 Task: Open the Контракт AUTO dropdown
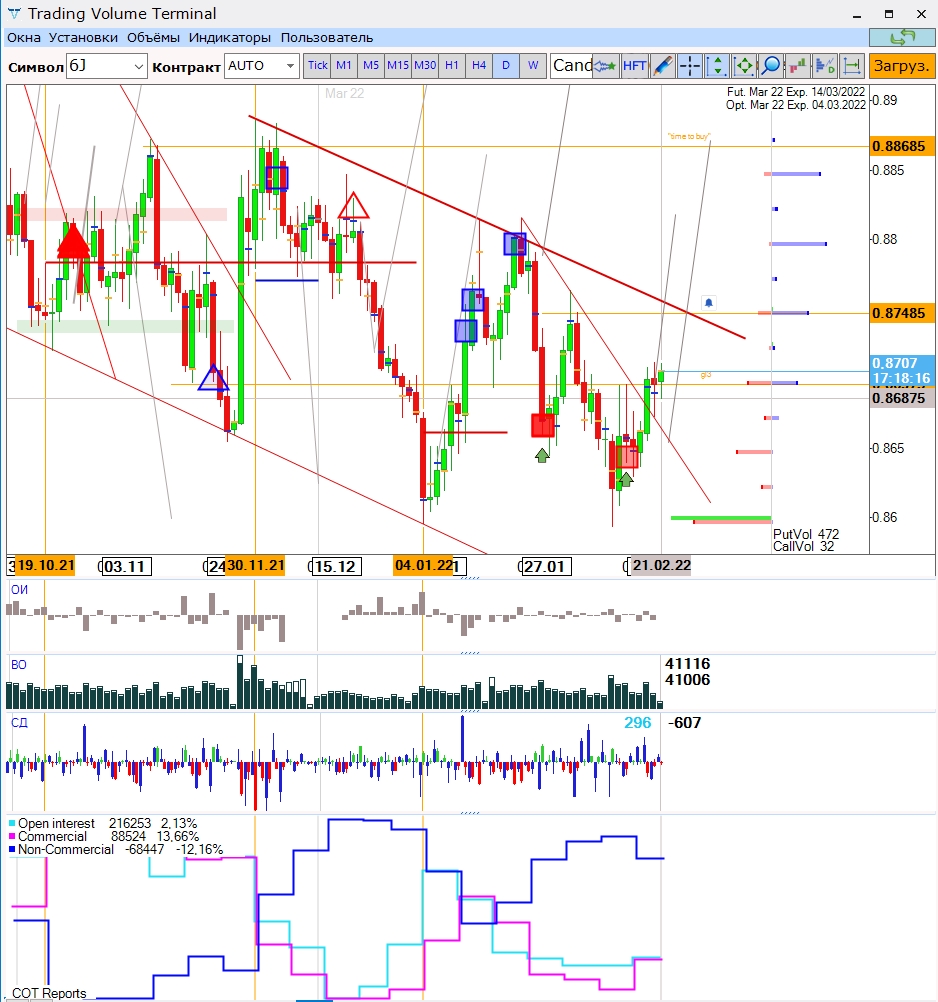click(290, 66)
